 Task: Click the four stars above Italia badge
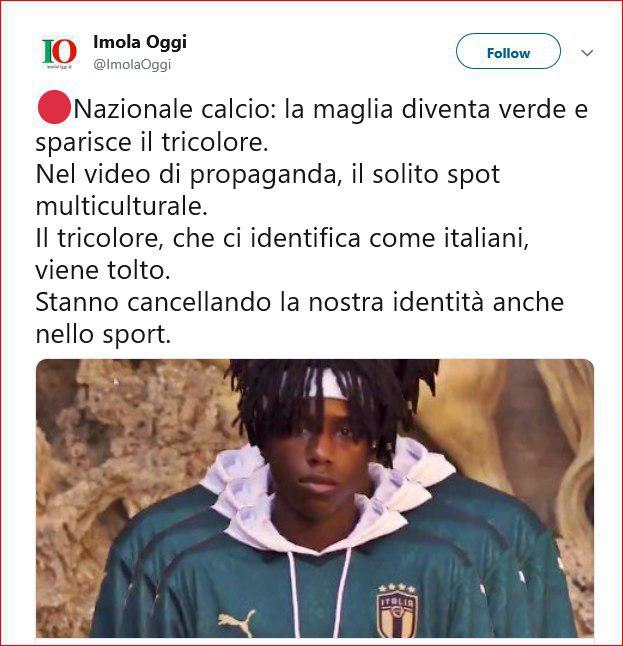[x=397, y=587]
